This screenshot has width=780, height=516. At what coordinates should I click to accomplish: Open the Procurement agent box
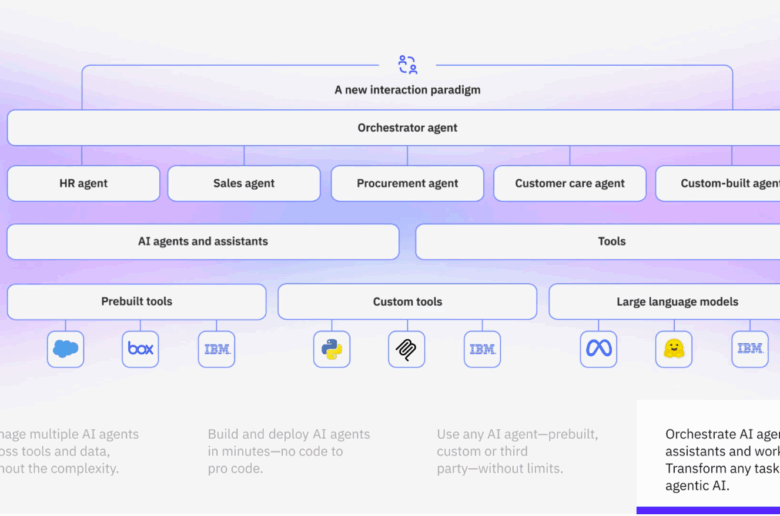click(408, 184)
